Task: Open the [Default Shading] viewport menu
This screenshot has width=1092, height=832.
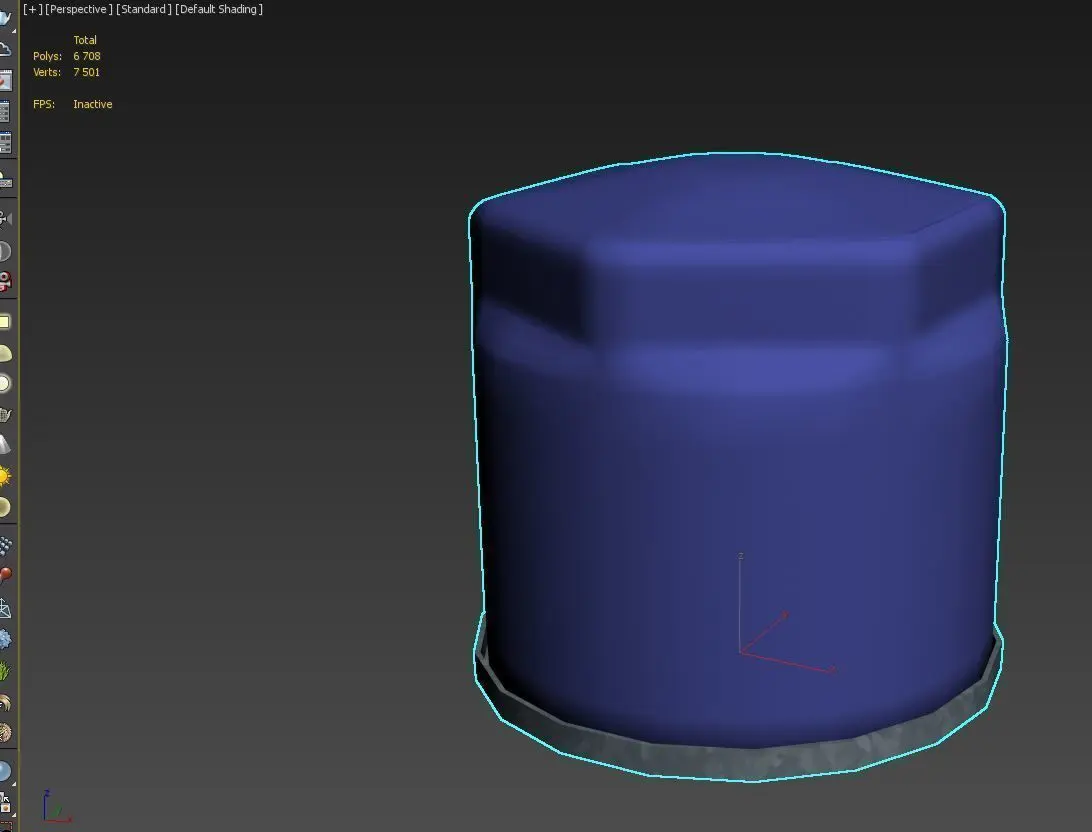Action: click(219, 9)
